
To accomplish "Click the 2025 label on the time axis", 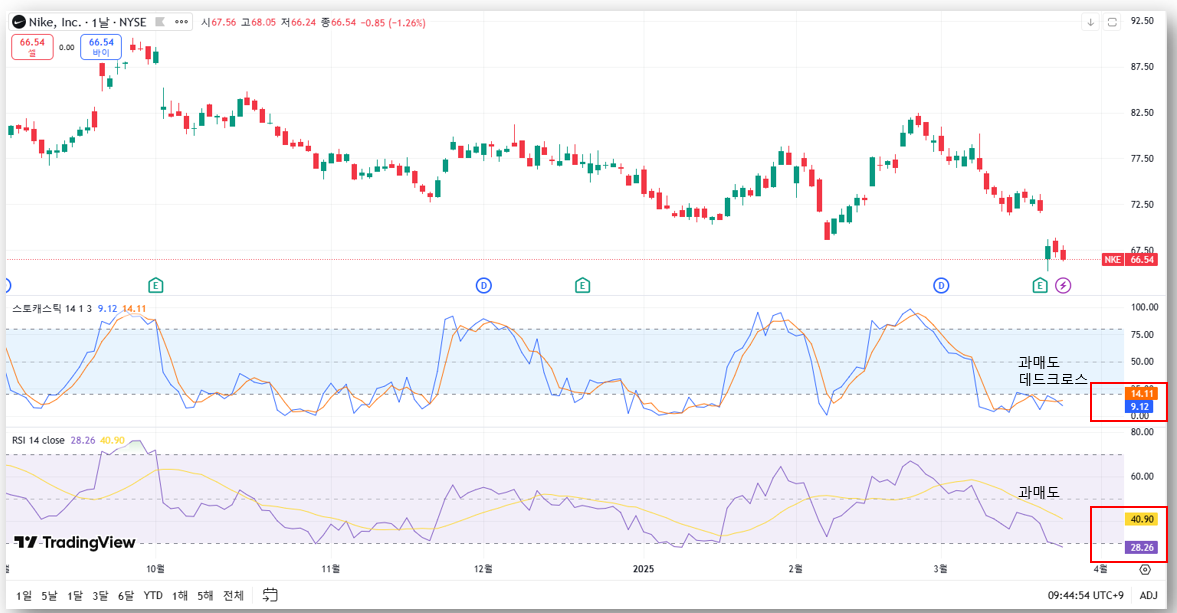I will pos(643,569).
